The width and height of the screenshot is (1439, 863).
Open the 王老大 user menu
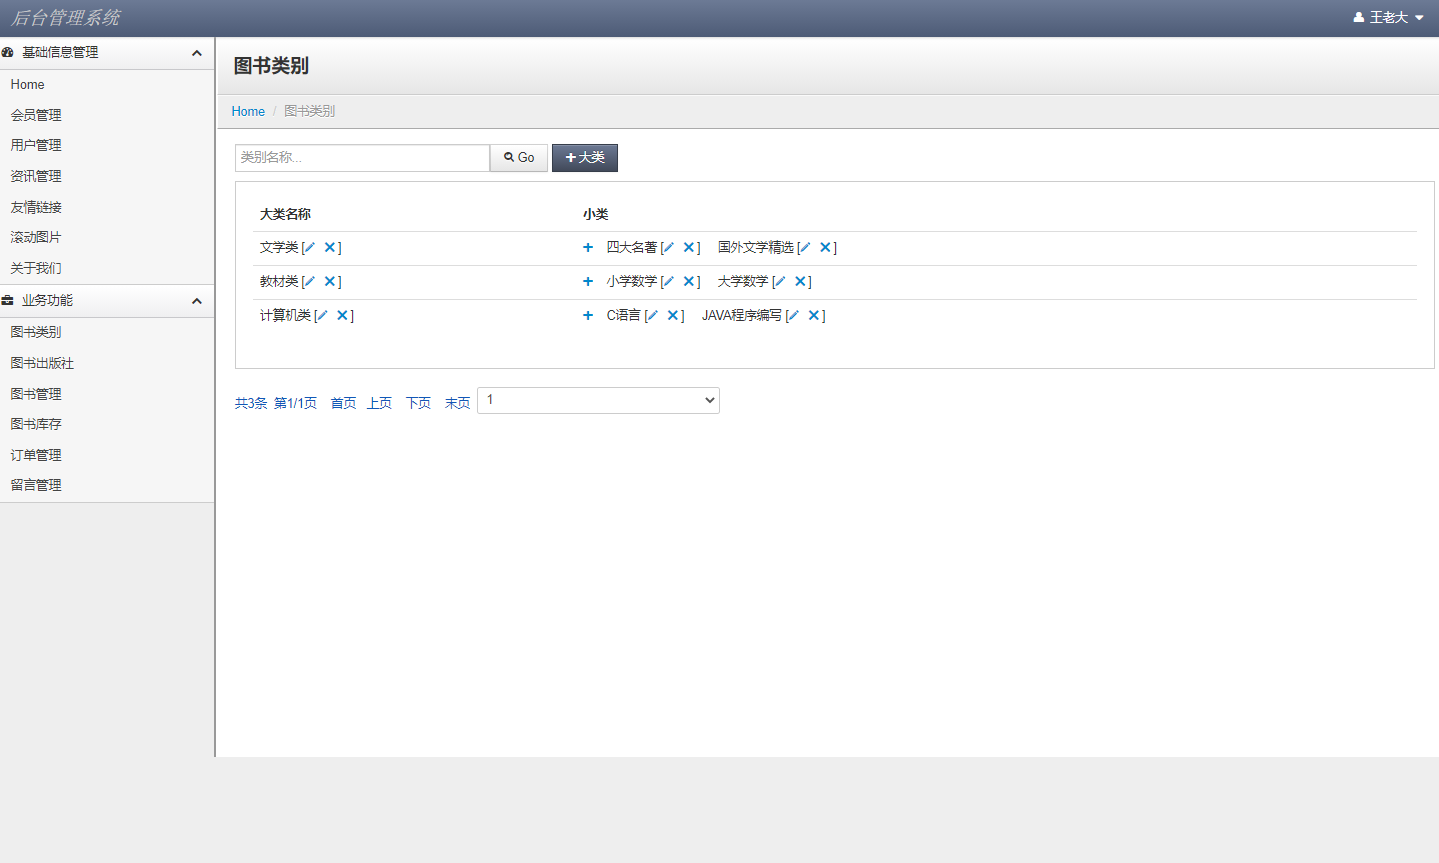pos(1389,17)
